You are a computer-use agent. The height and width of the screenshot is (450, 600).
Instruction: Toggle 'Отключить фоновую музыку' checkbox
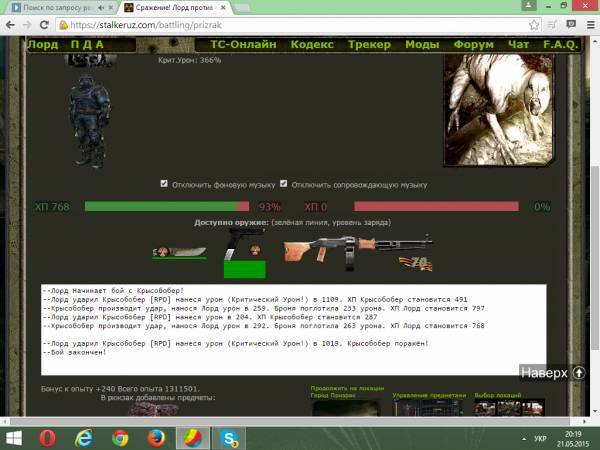click(164, 184)
